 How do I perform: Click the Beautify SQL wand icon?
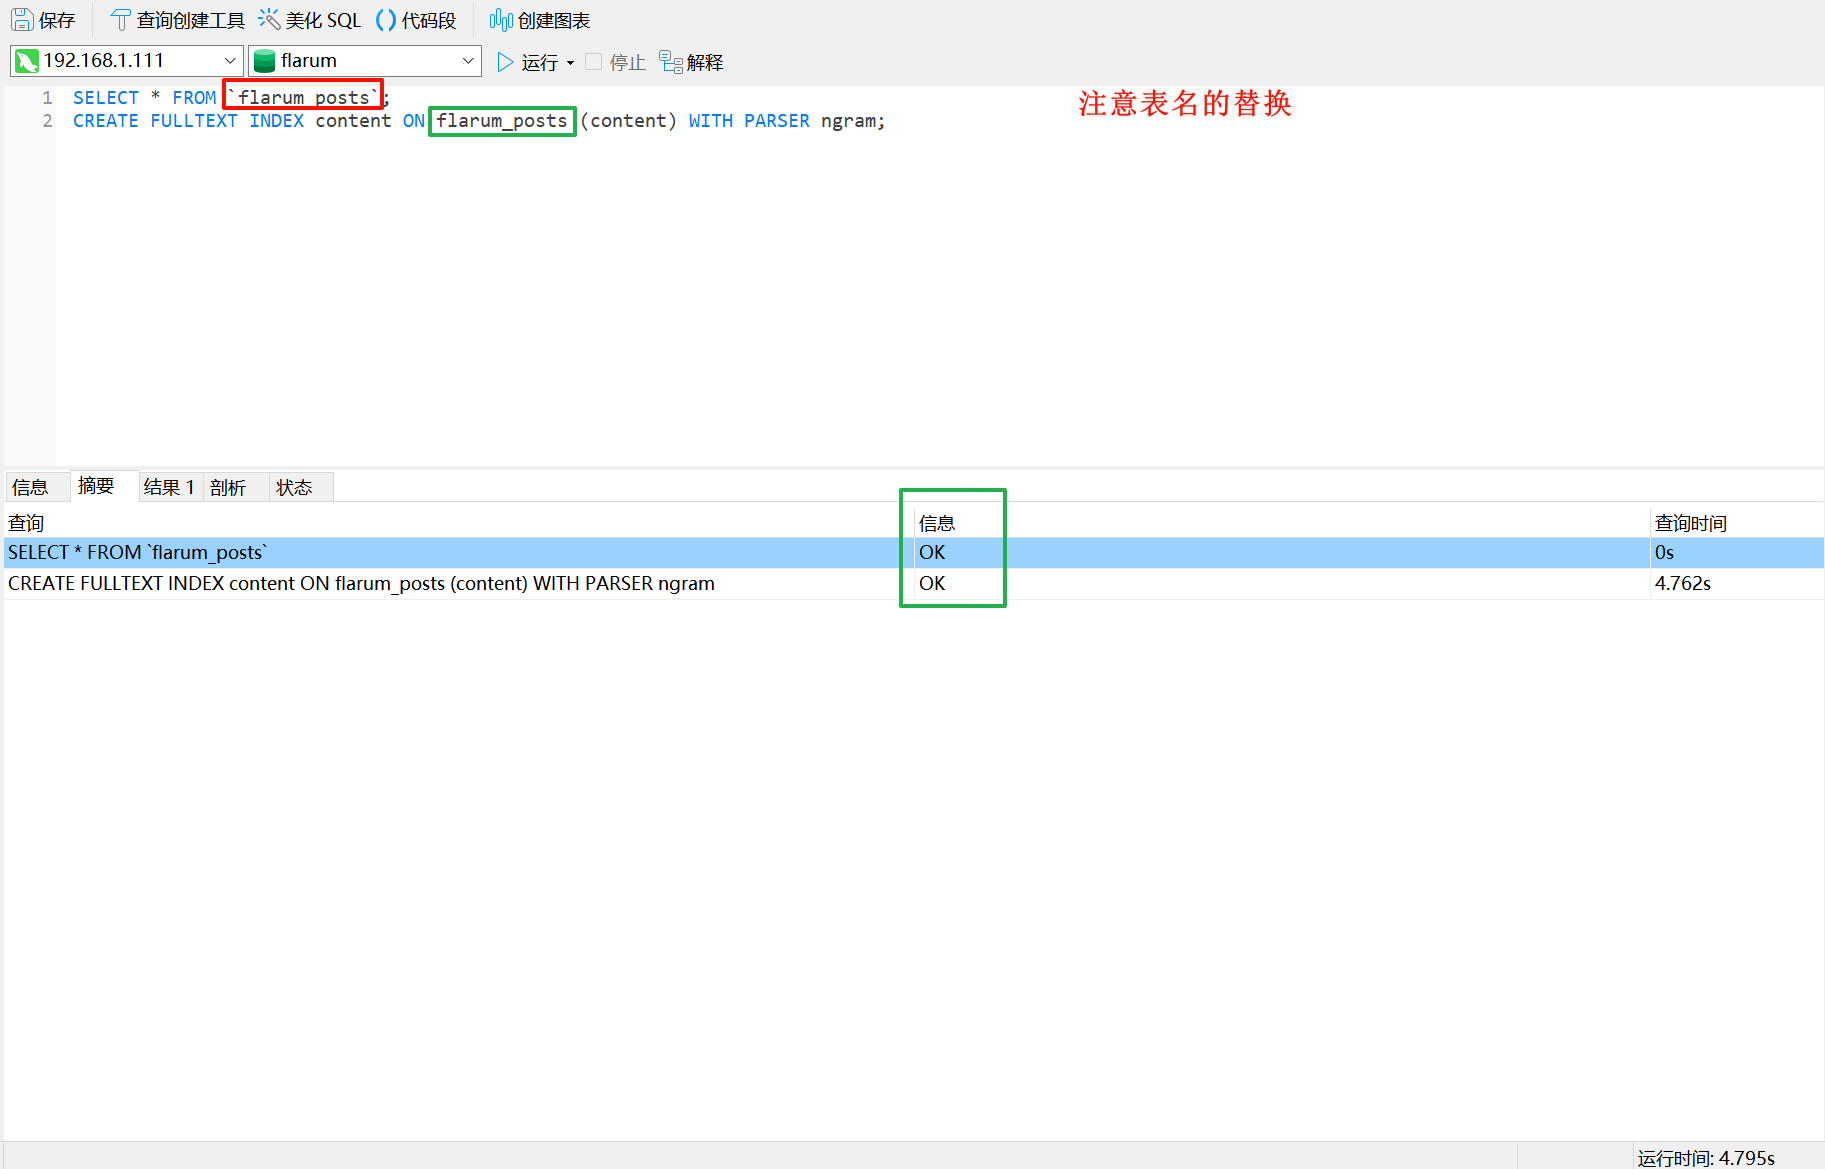[269, 20]
